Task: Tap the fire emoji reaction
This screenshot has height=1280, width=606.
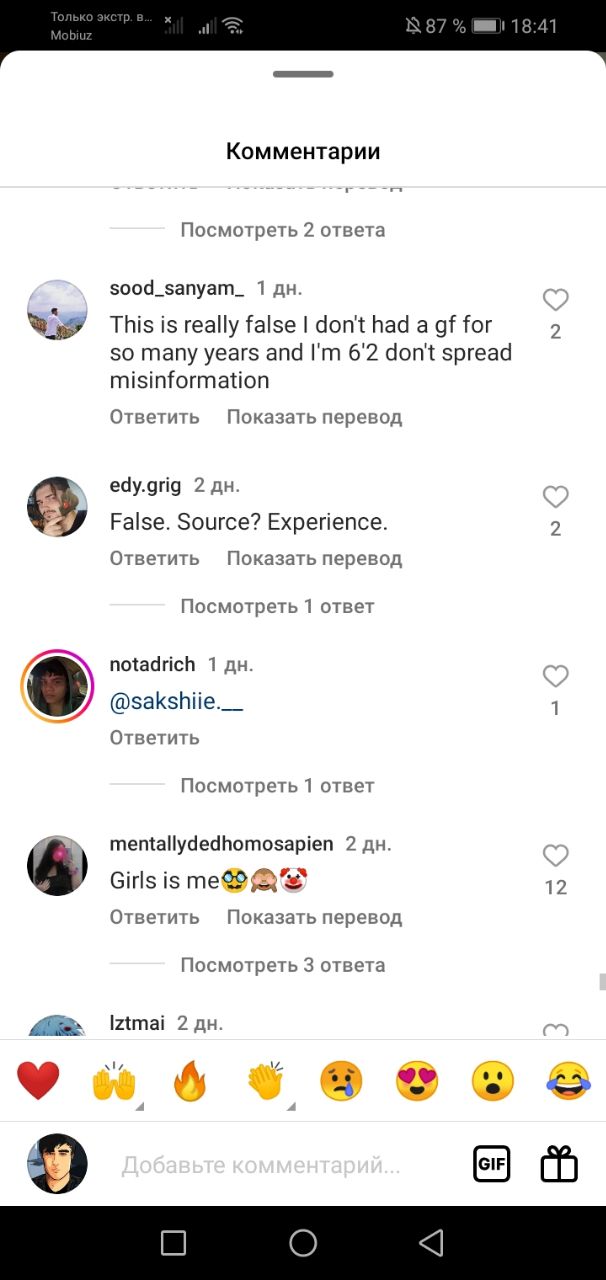Action: pyautogui.click(x=190, y=1081)
